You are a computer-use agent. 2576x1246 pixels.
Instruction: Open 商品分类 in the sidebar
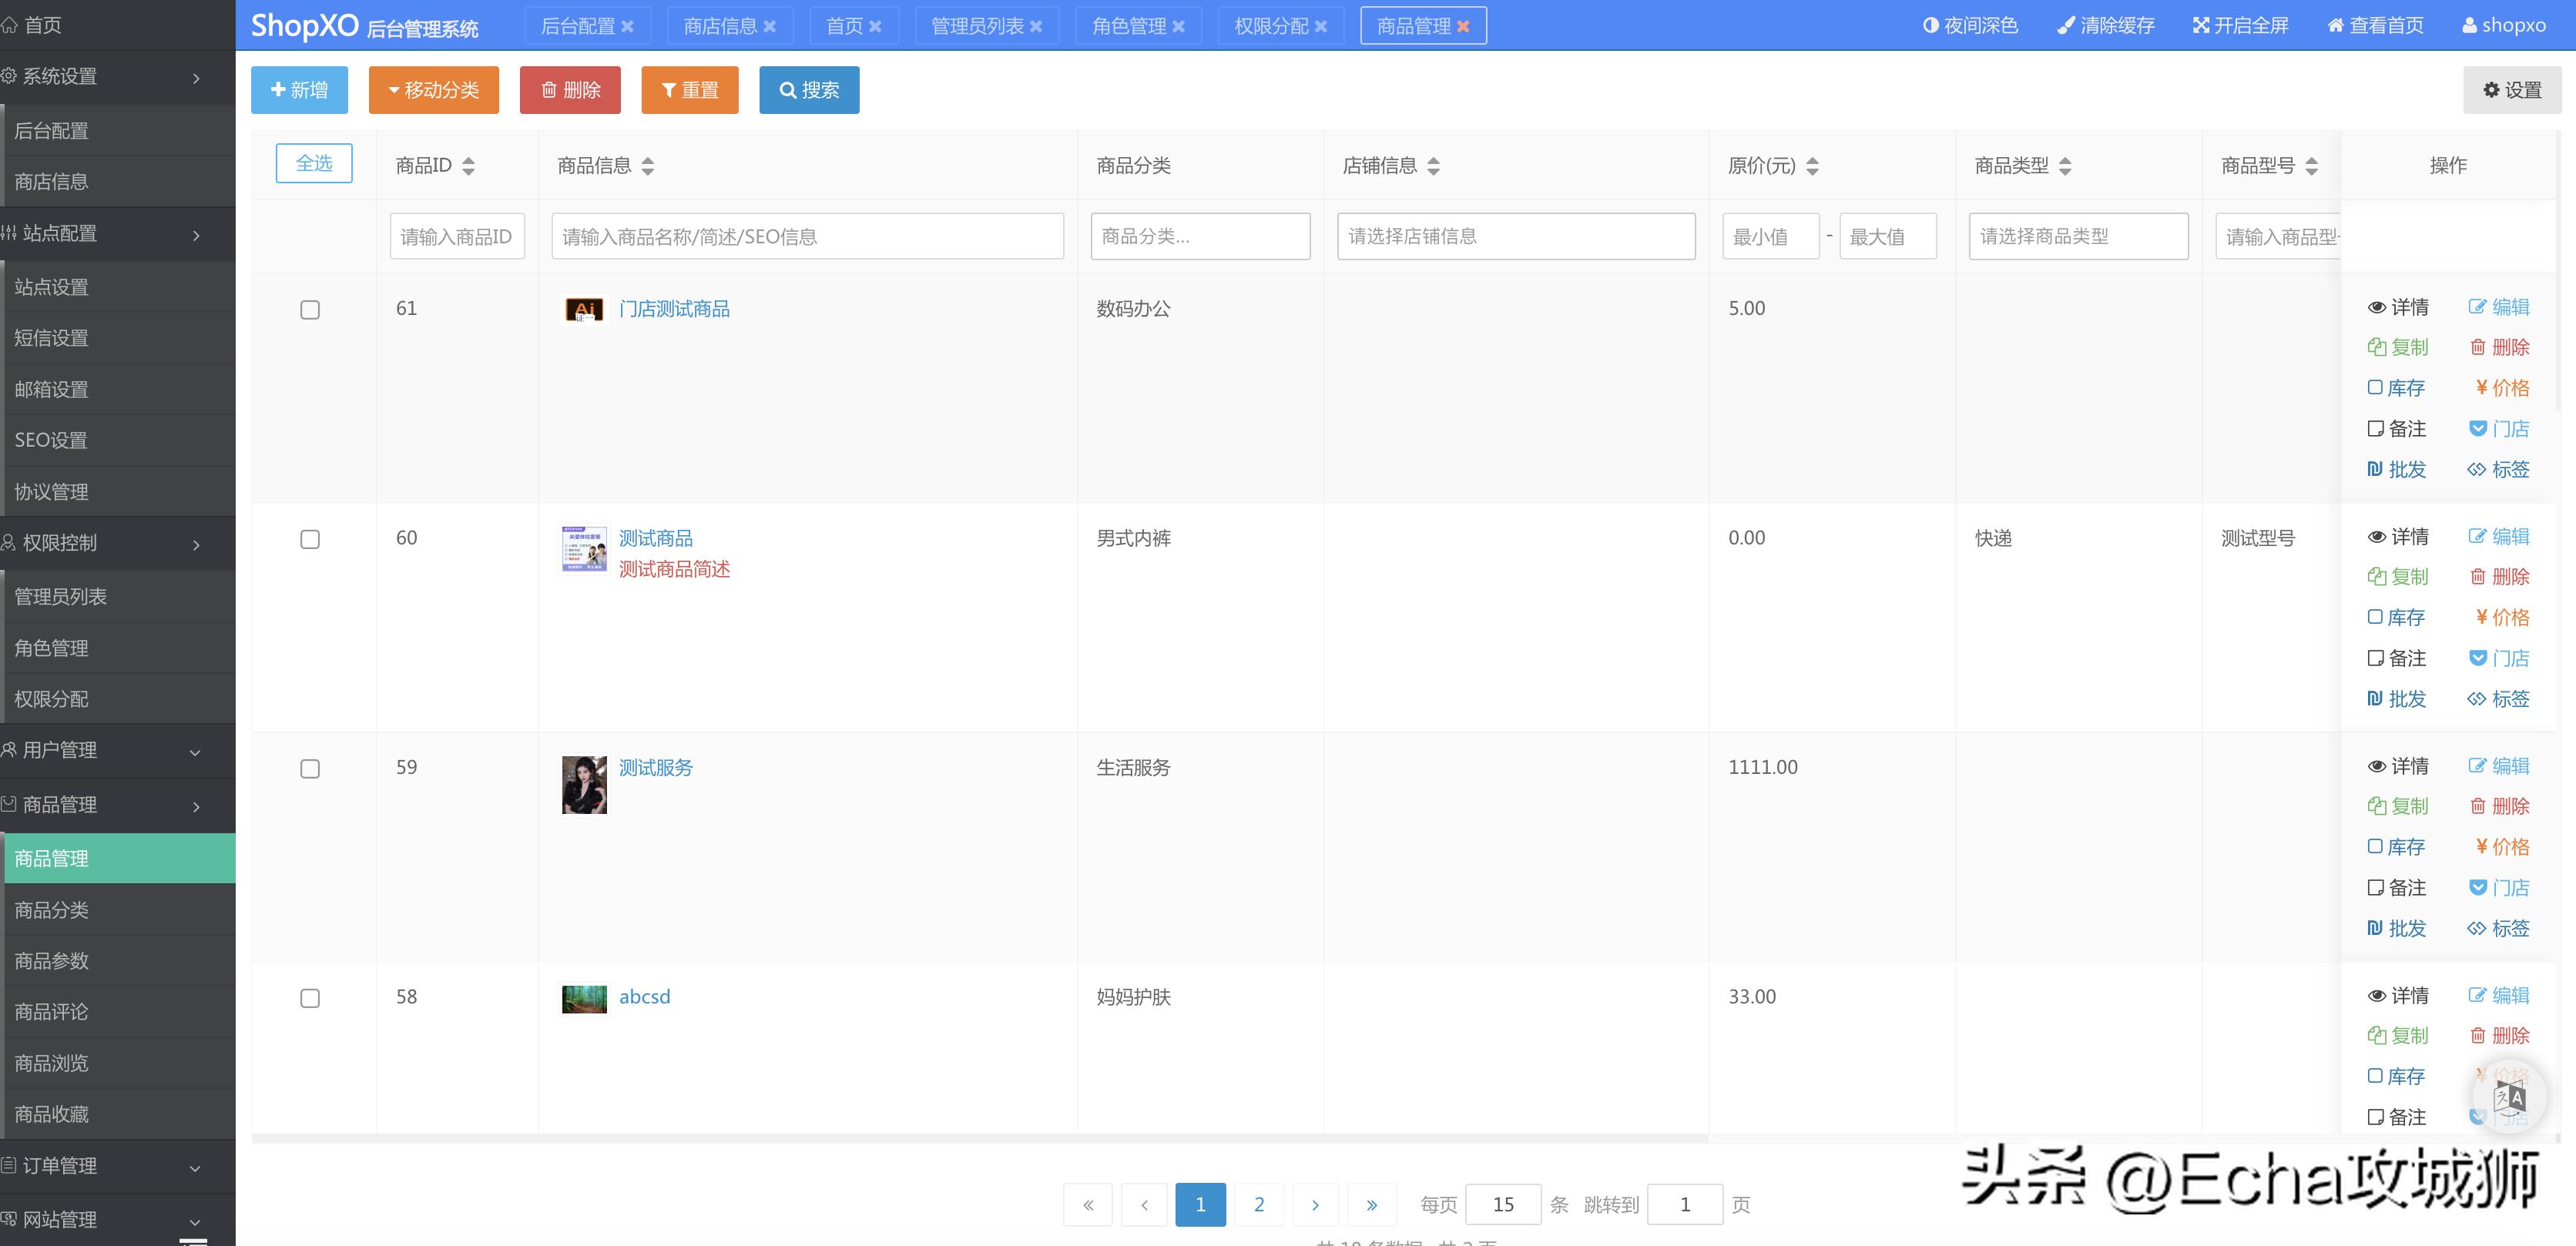tap(52, 910)
